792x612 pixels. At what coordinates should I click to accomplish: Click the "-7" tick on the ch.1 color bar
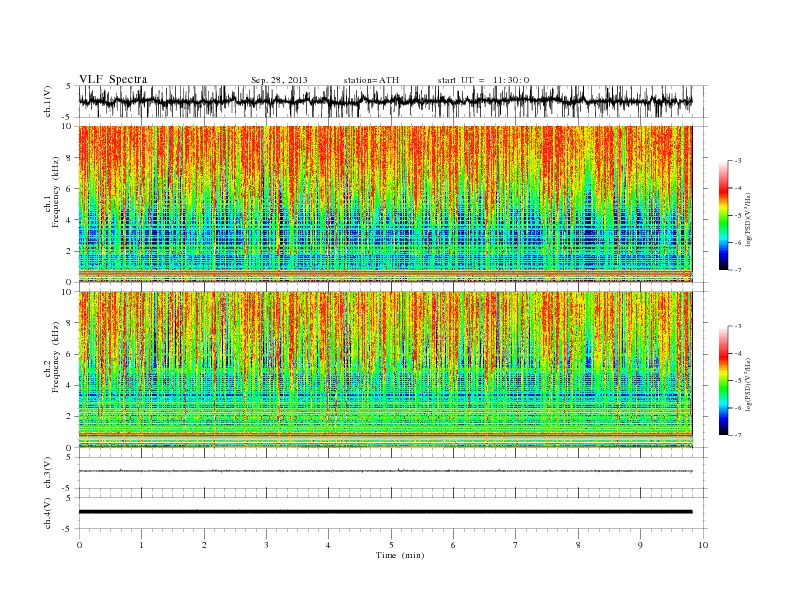pyautogui.click(x=737, y=270)
